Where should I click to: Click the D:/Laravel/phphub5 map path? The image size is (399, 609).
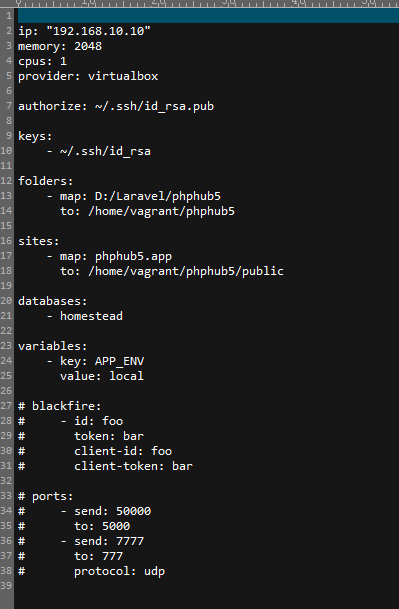click(158, 196)
